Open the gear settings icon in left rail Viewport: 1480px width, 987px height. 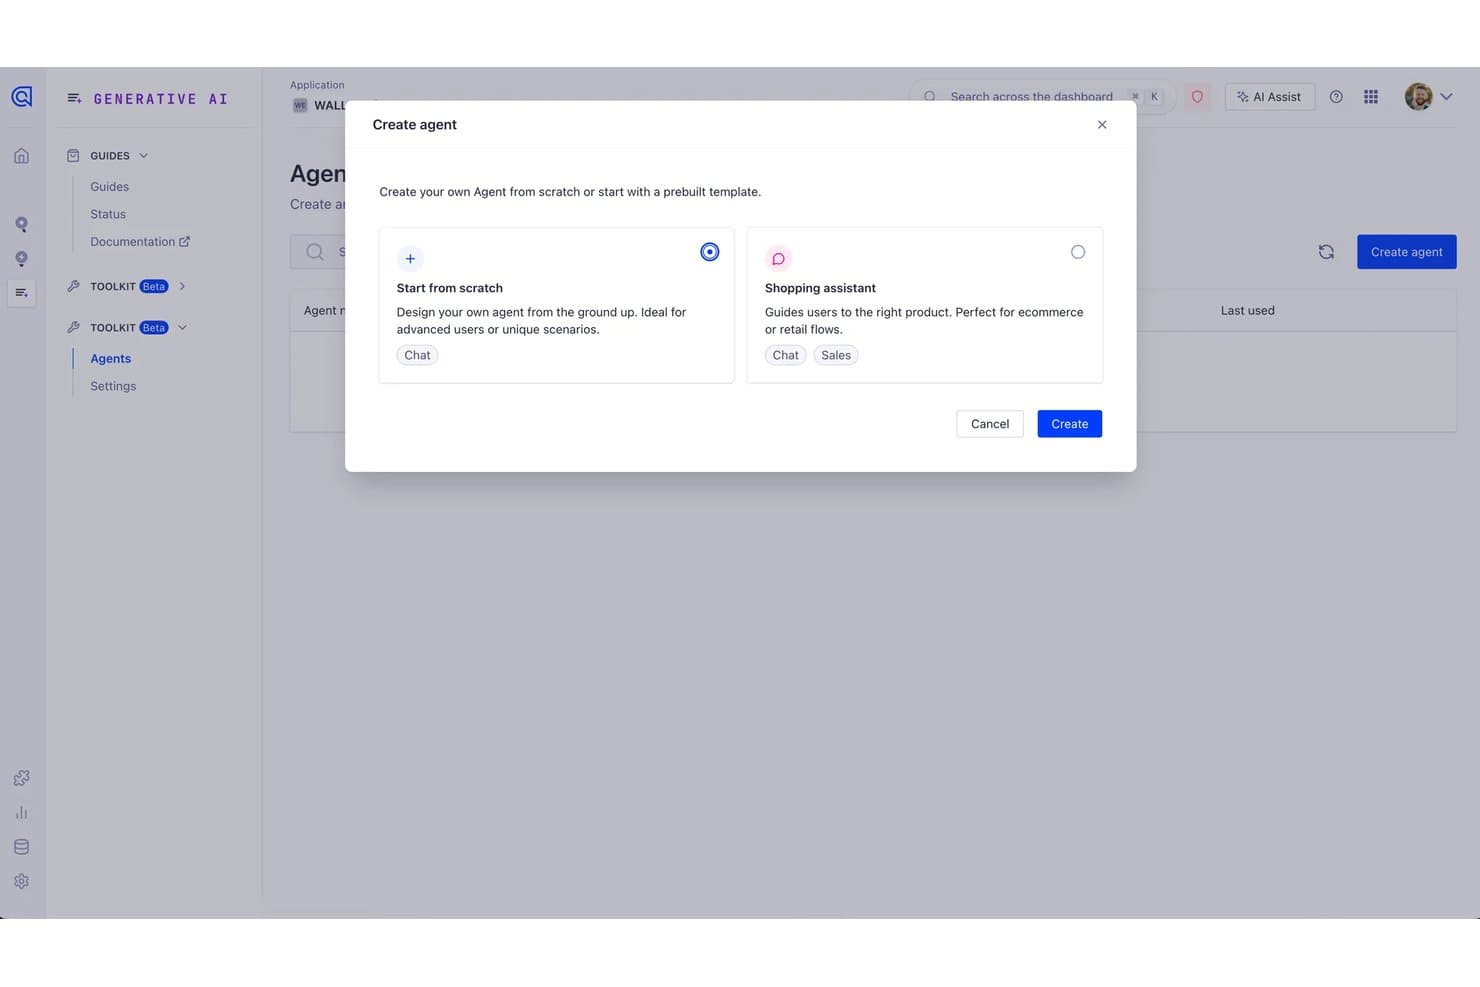[22, 881]
